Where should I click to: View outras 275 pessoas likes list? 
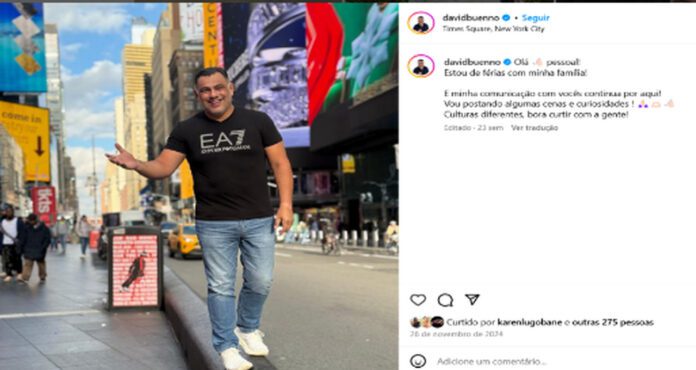click(613, 322)
